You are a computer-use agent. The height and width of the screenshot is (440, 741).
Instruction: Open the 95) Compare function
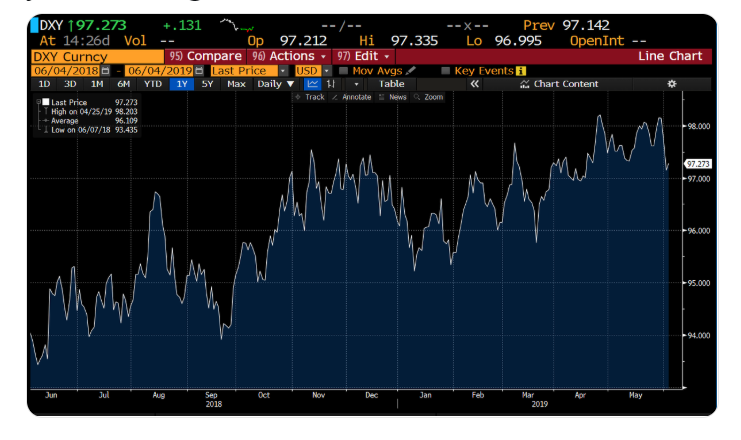pos(206,56)
